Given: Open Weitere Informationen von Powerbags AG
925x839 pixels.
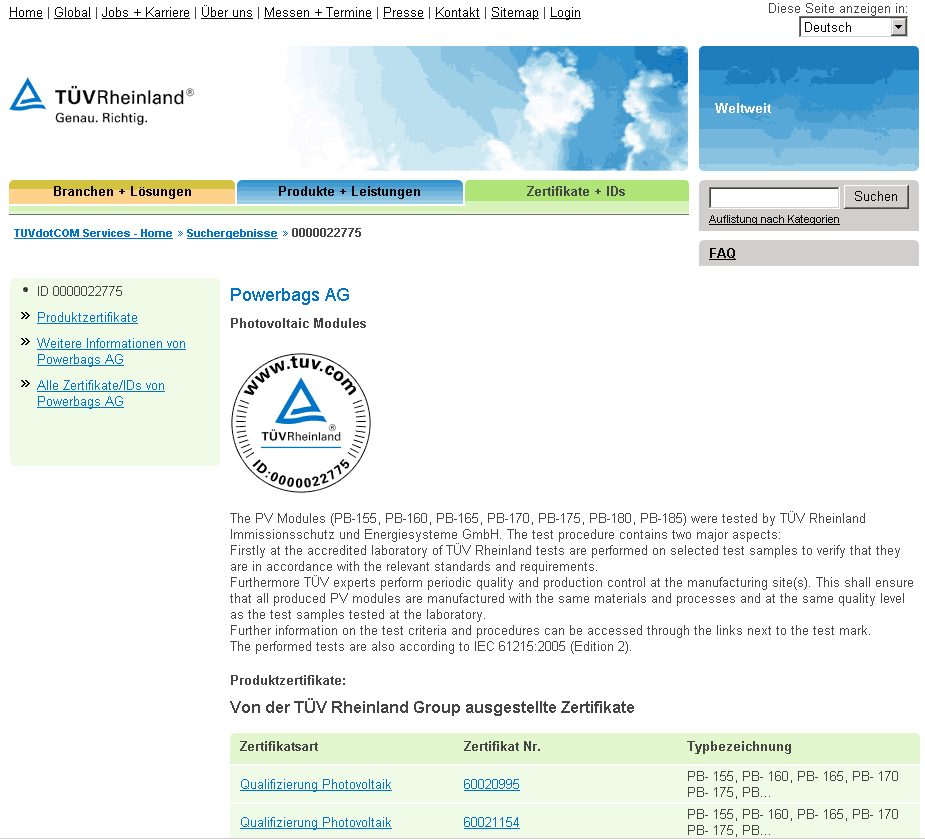Looking at the screenshot, I should [111, 351].
